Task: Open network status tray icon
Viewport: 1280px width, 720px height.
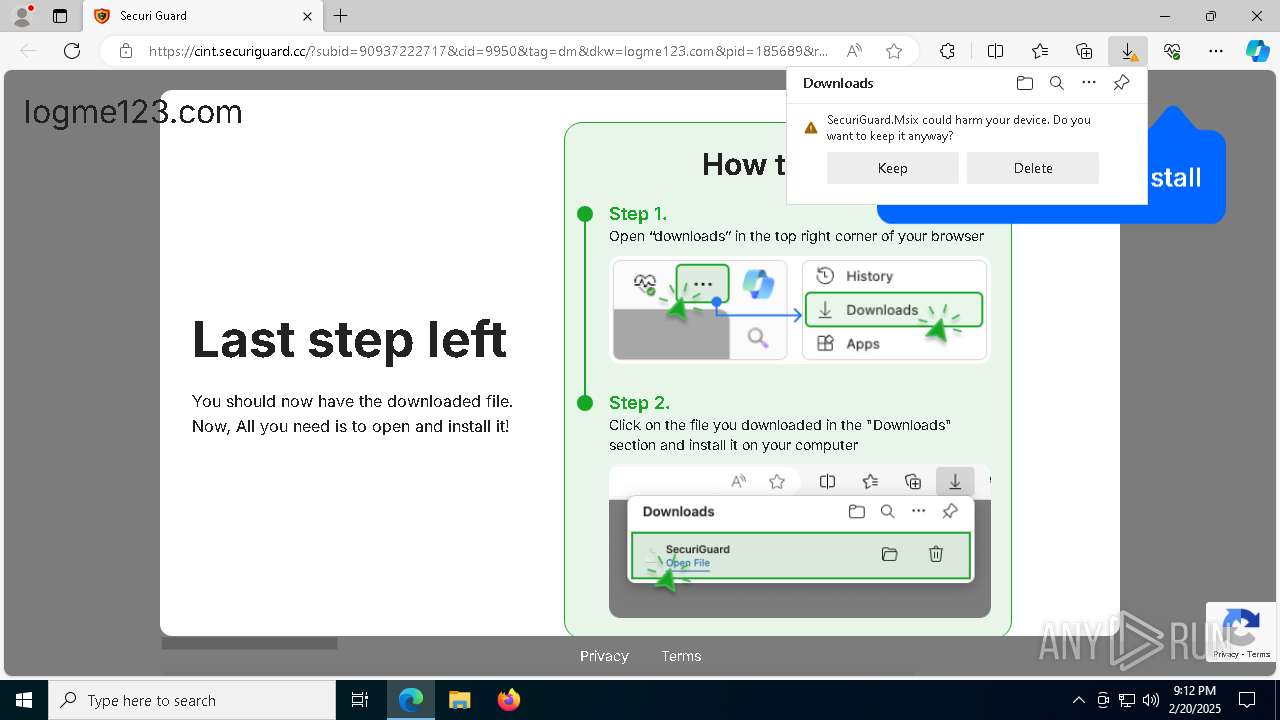Action: coord(1127,700)
